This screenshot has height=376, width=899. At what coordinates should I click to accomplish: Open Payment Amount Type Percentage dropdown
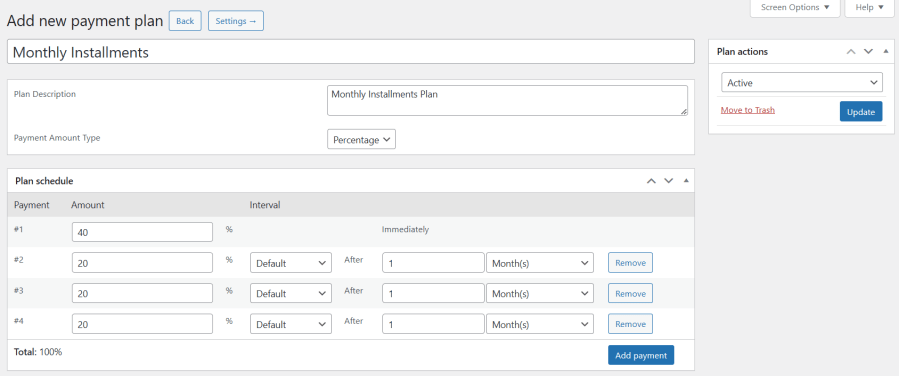361,139
